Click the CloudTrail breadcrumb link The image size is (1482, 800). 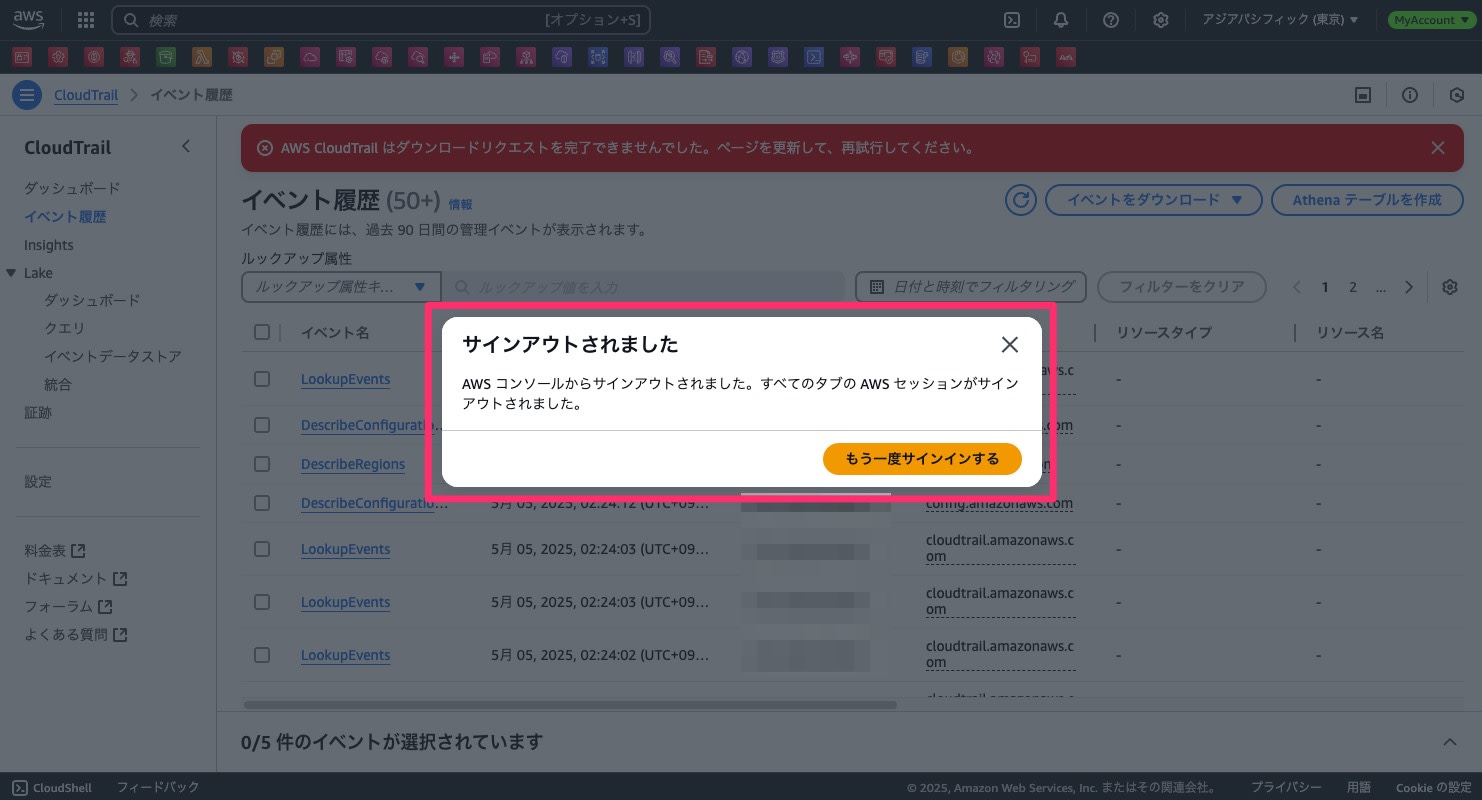click(86, 96)
